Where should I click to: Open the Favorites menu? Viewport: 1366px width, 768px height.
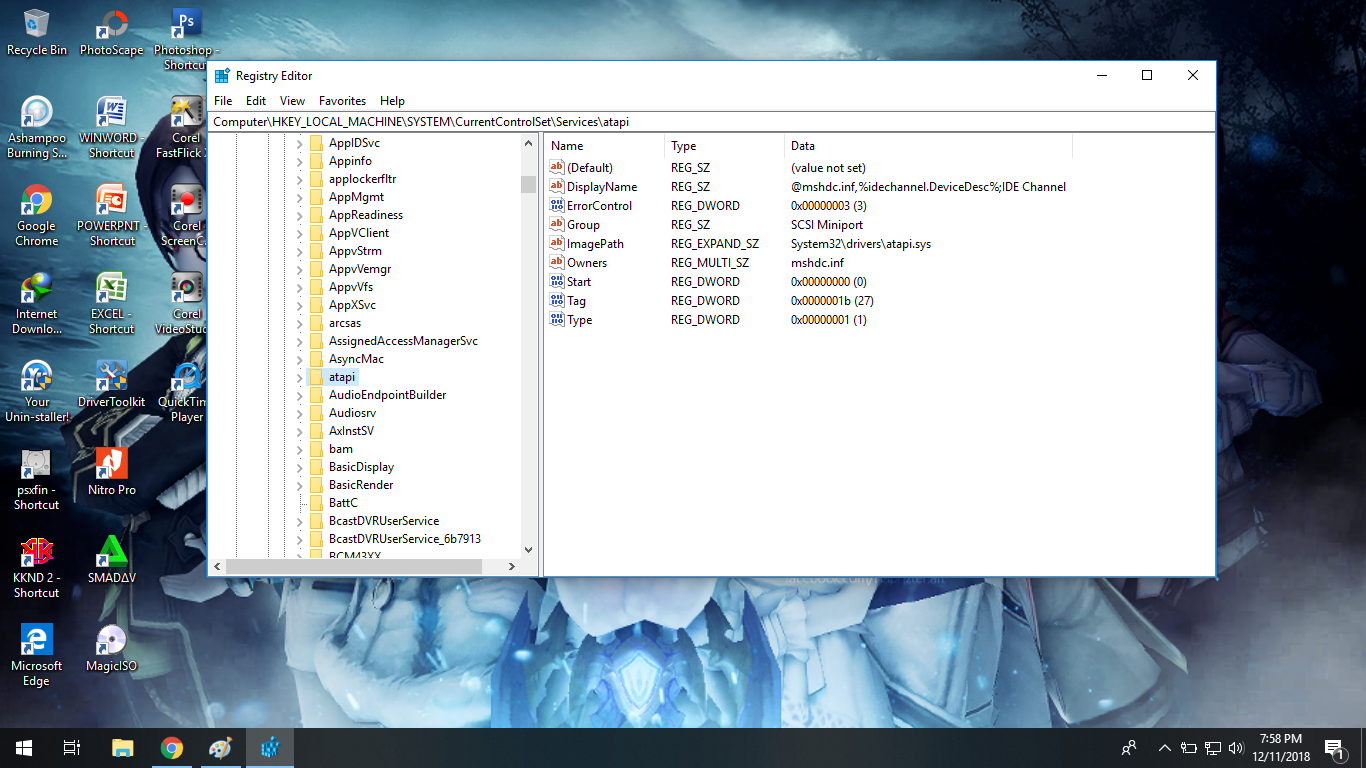342,100
